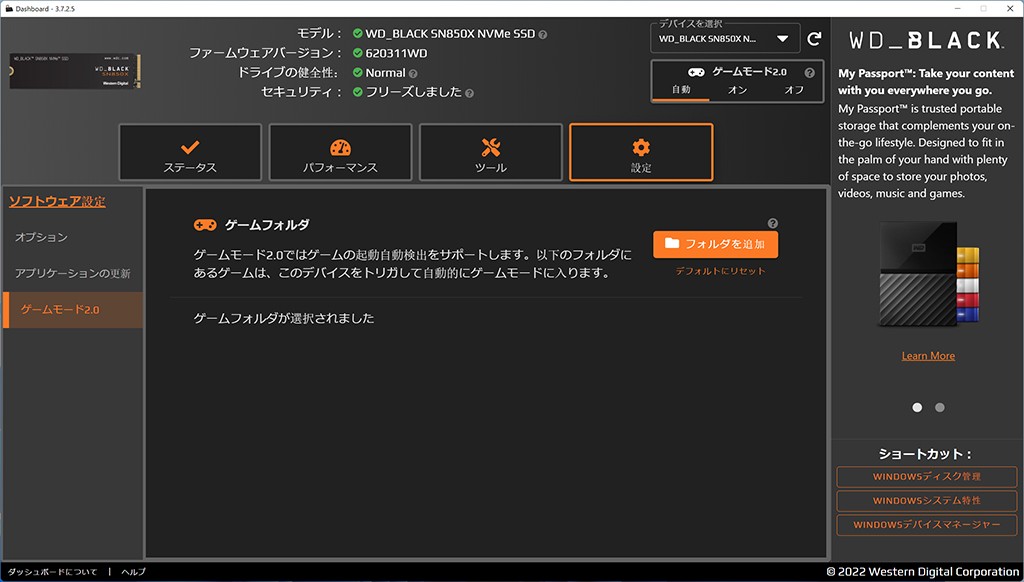
Task: Switch to second ad slide dot
Action: point(939,407)
